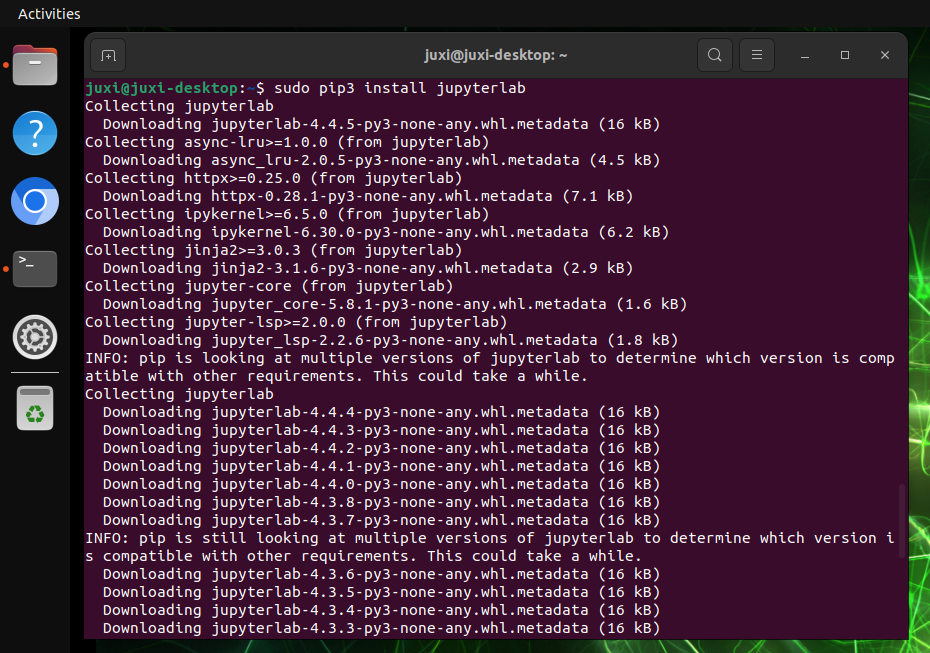Click the 'INFO: pip is still looking' message
The width and height of the screenshot is (930, 653).
click(x=490, y=547)
